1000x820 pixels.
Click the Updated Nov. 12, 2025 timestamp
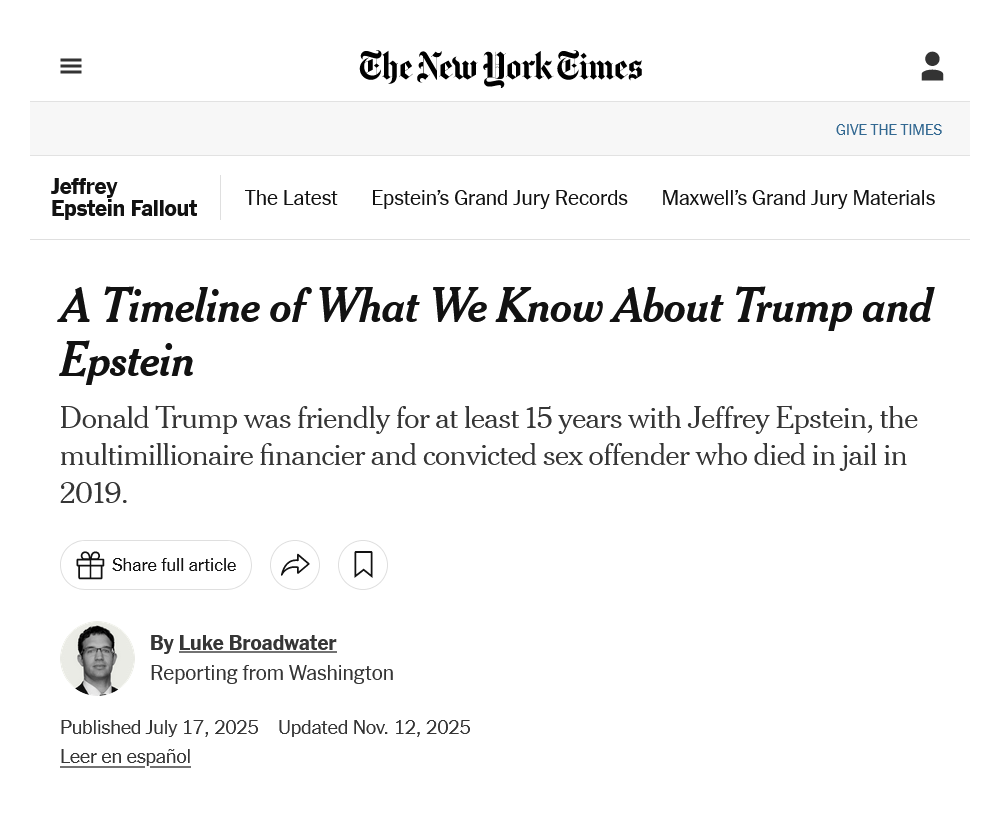coord(374,727)
